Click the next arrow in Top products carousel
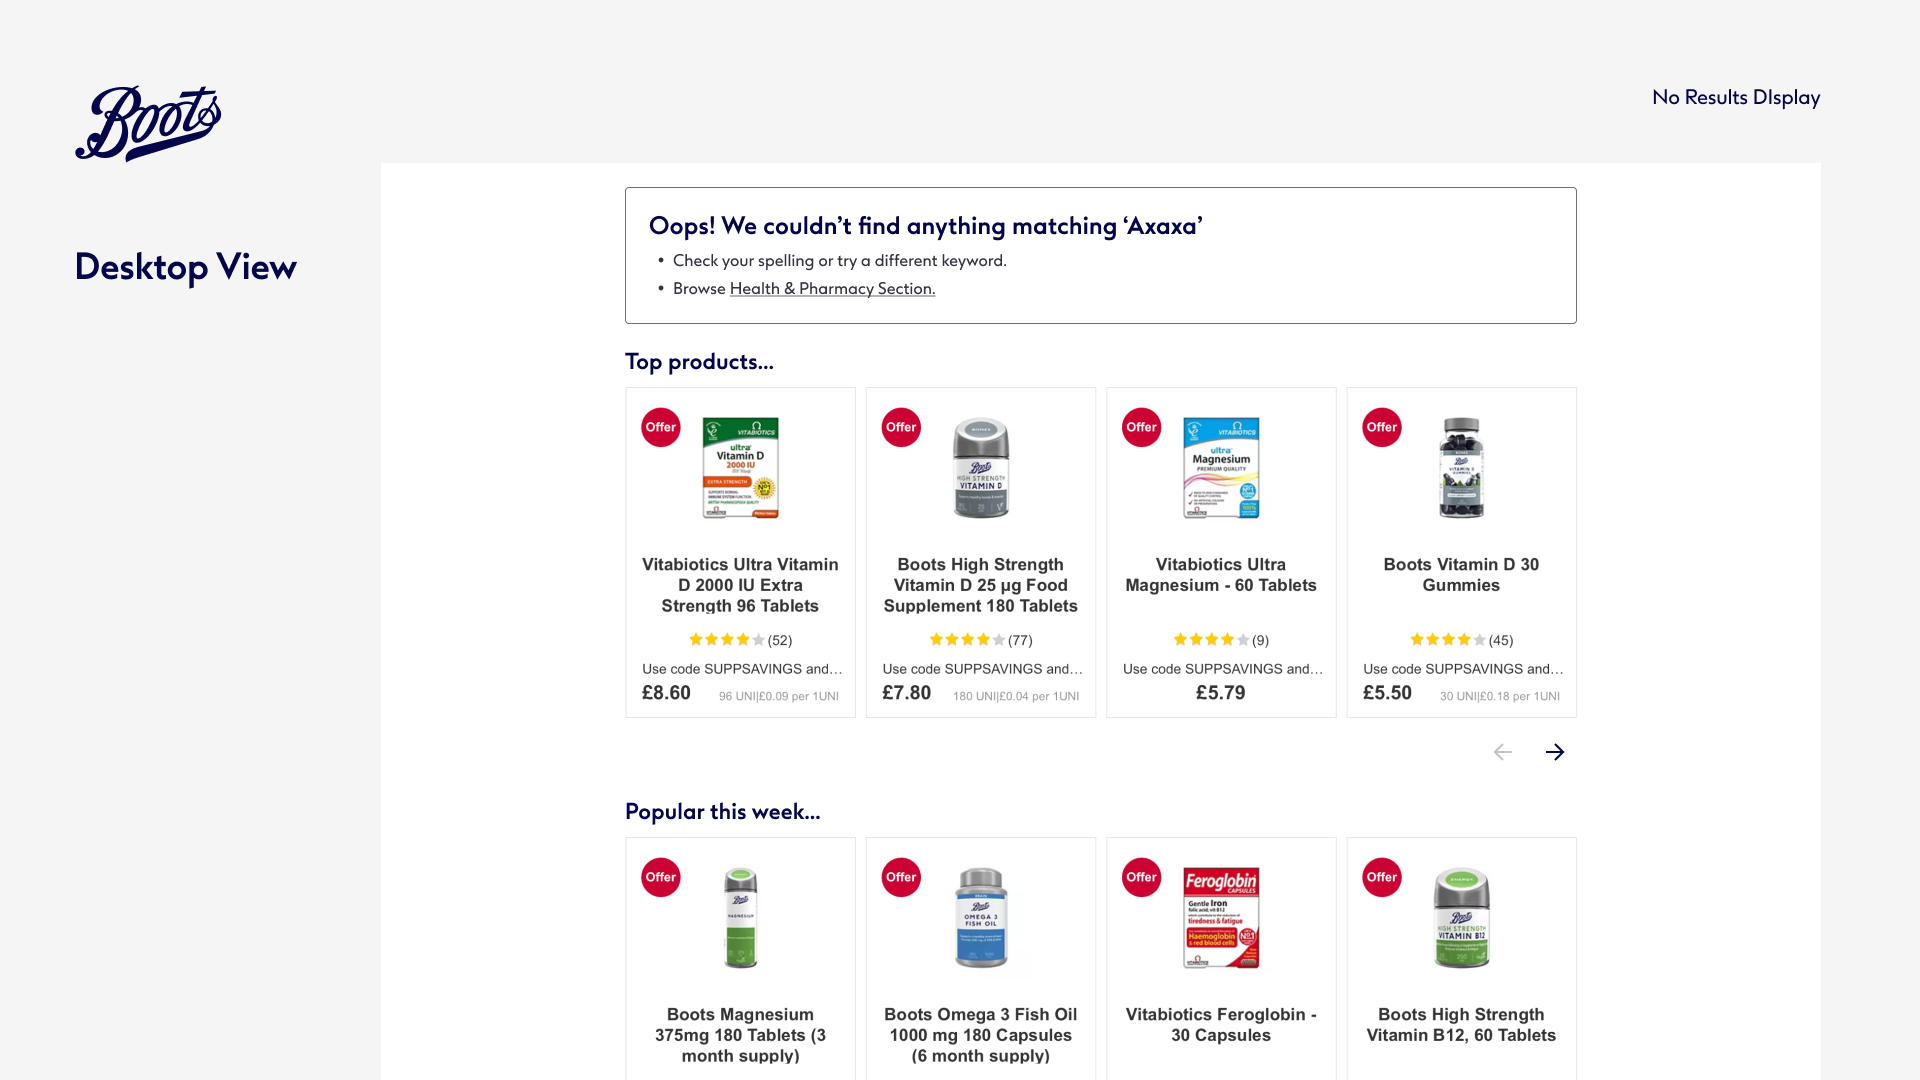This screenshot has width=1920, height=1080. 1554,752
